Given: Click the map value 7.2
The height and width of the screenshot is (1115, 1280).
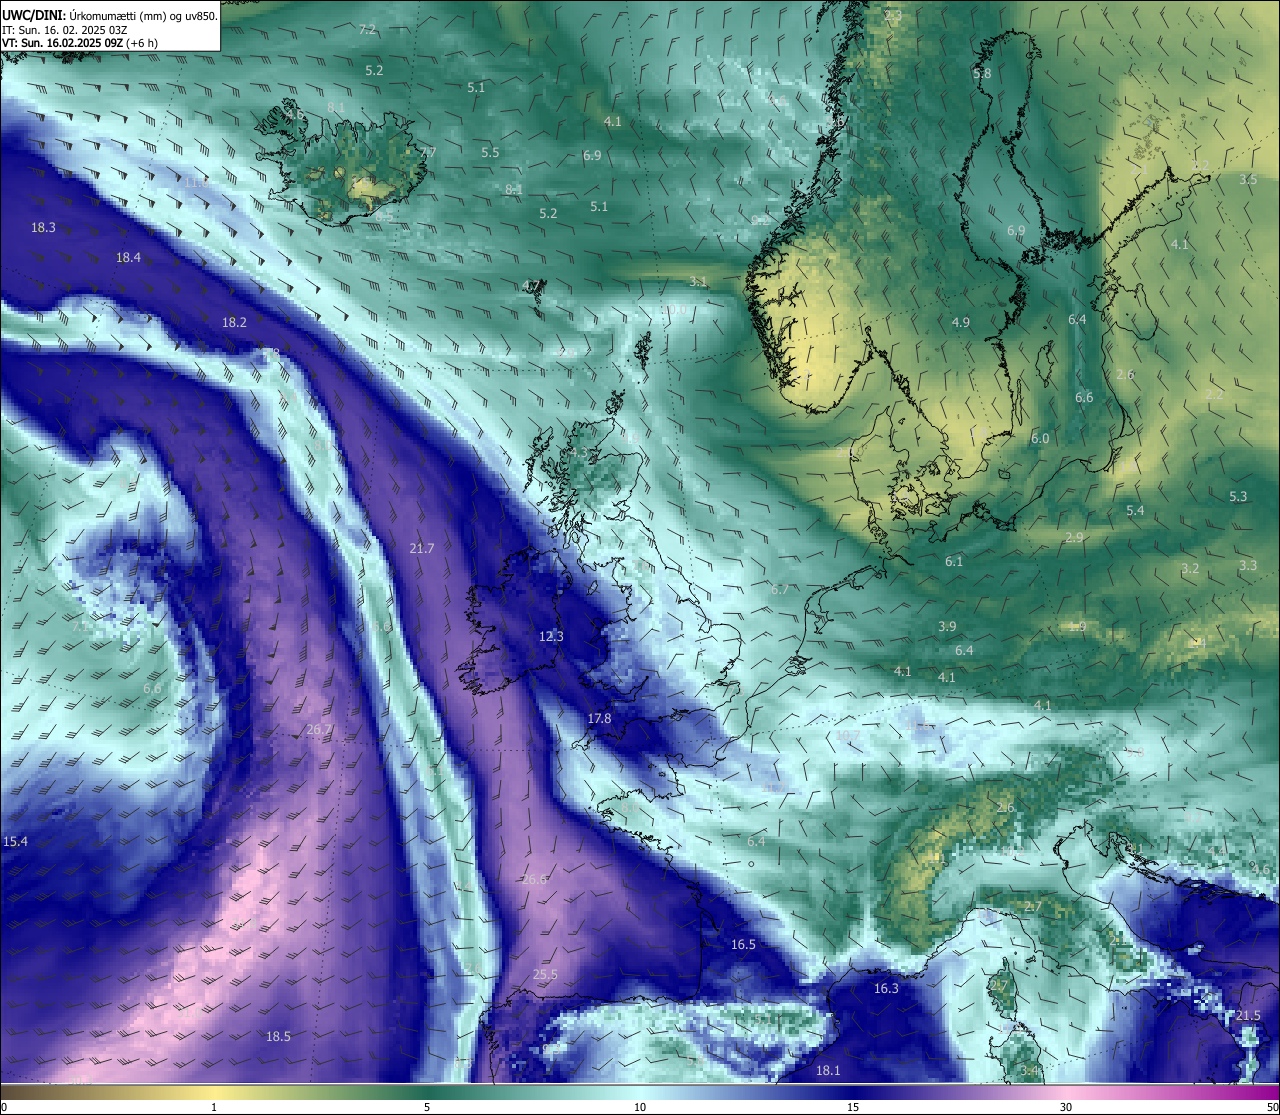Looking at the screenshot, I should (368, 30).
